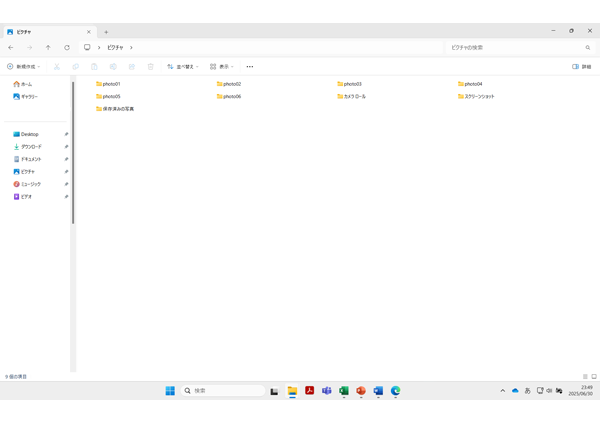Image resolution: width=600 pixels, height=445 pixels.
Task: Add a new tab with plus button
Action: pyautogui.click(x=106, y=32)
